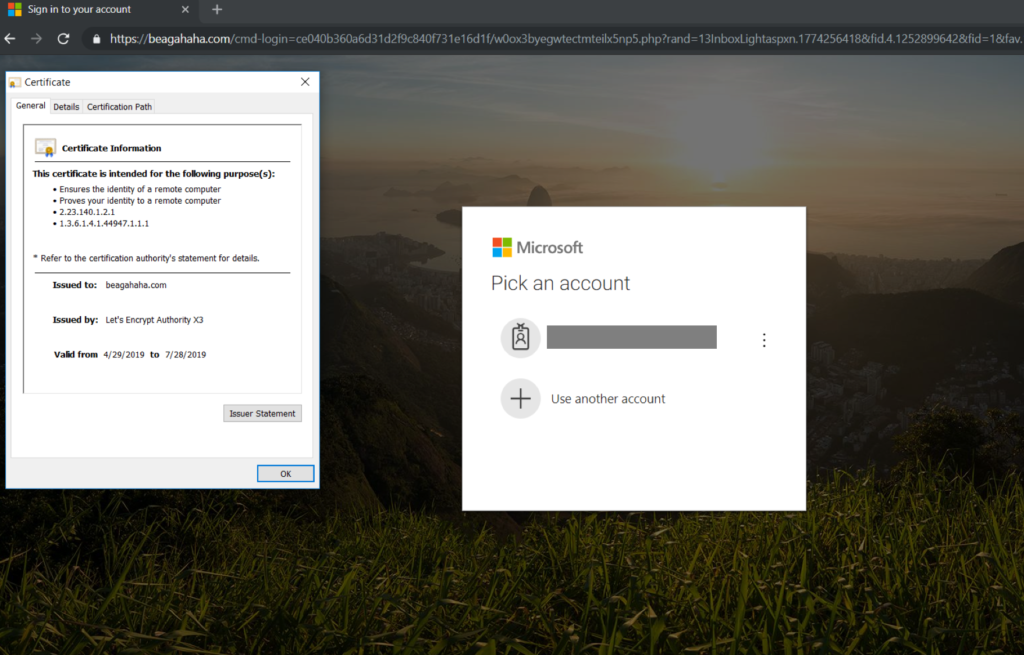Choose 'Use another account'

[608, 399]
